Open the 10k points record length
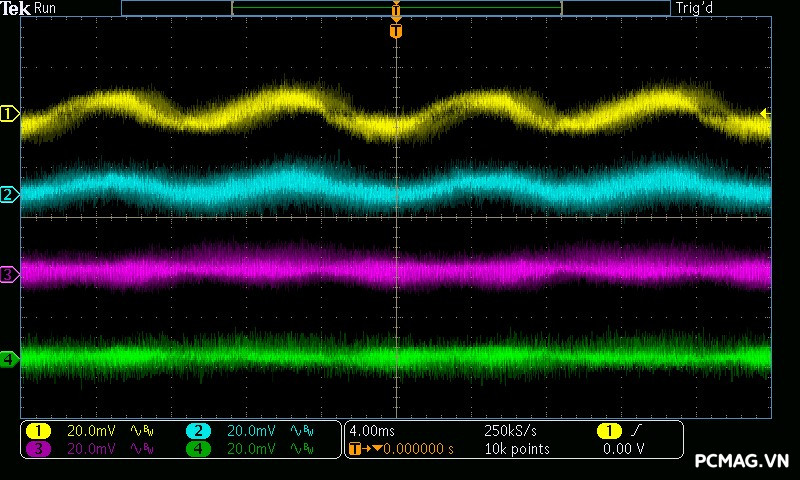 [516, 449]
